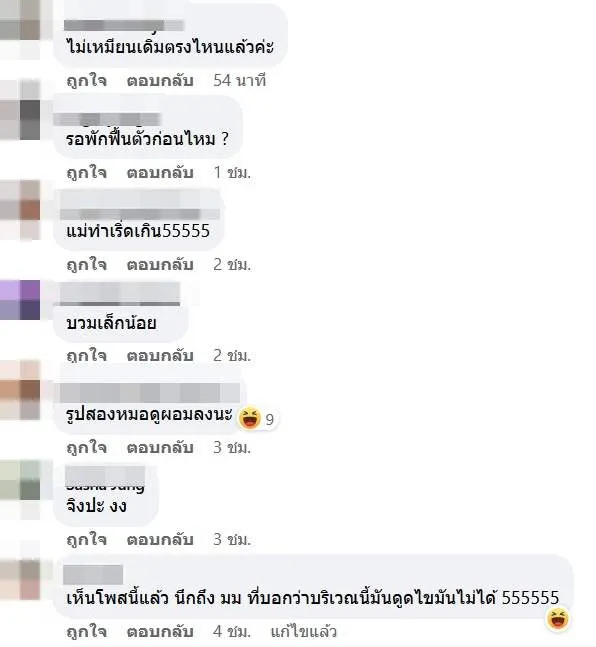Like the comment 'แม่ทำเริ่ดเกิน55555'
The image size is (596, 647).
[87, 264]
